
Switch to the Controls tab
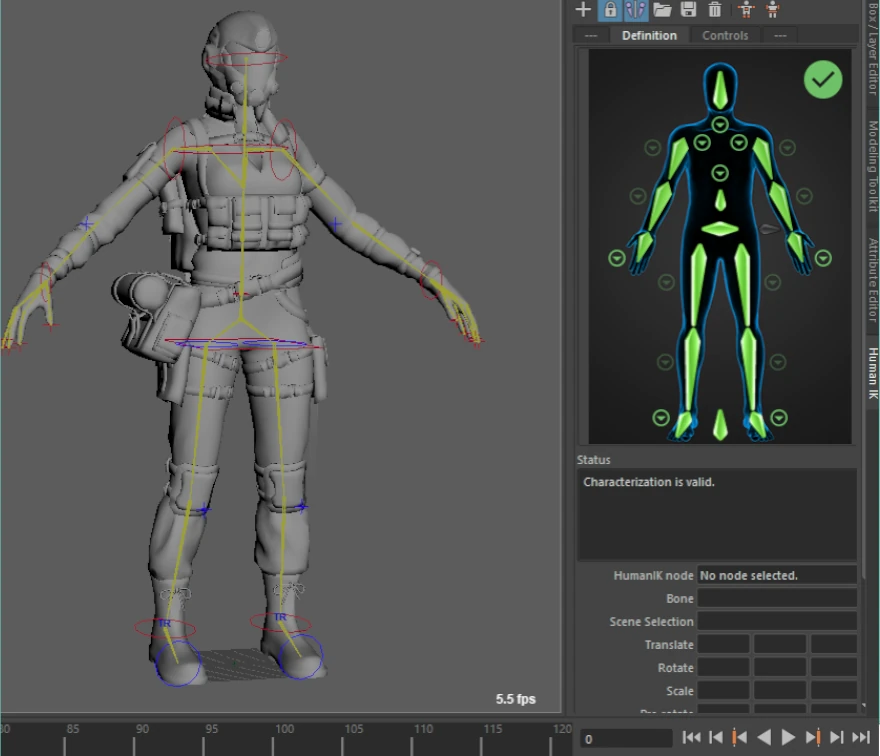click(725, 35)
